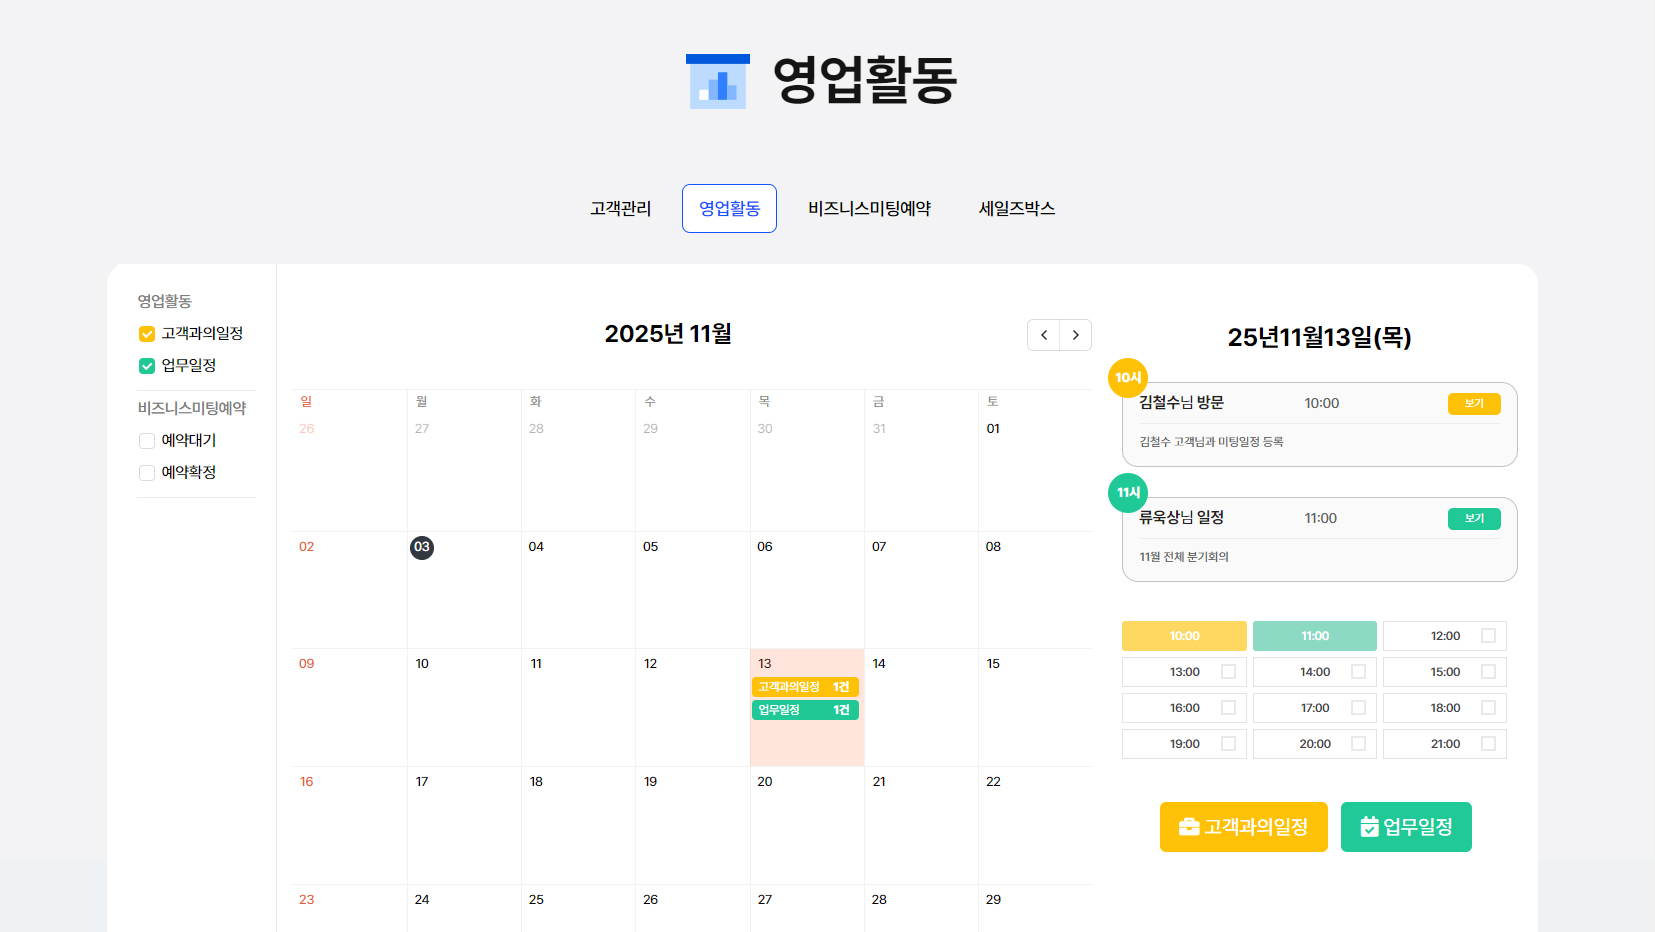Image resolution: width=1655 pixels, height=932 pixels.
Task: Select date 18 on the calendar
Action: 536,782
